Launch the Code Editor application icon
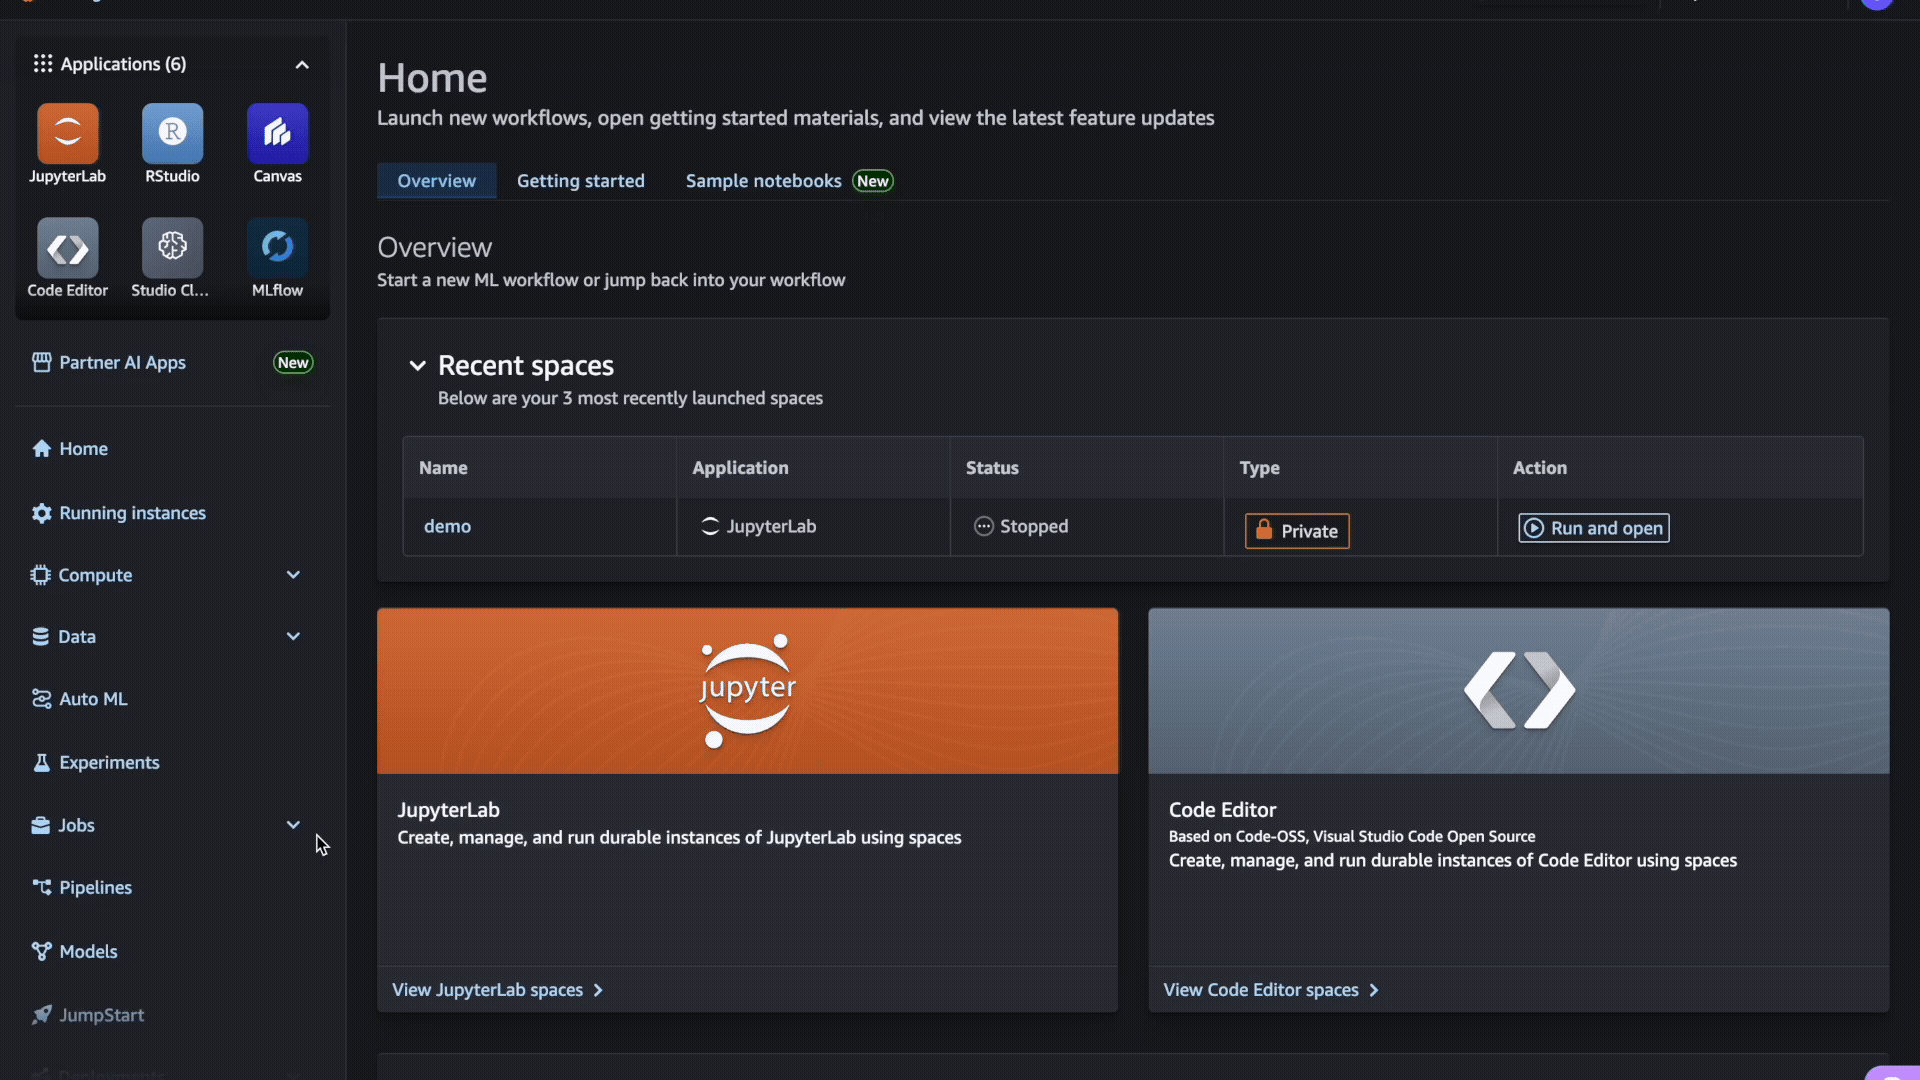 [67, 248]
